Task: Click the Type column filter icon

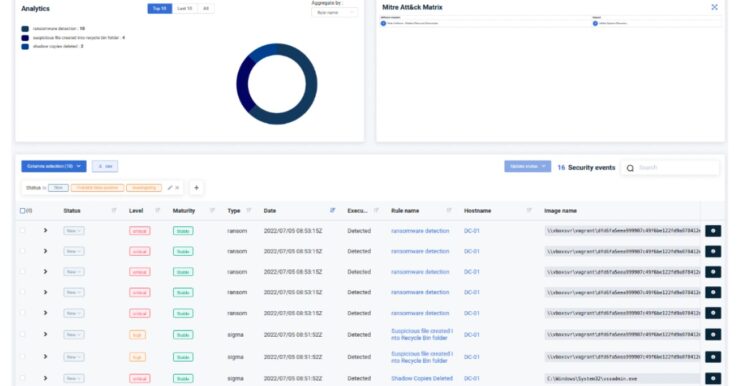Action: pos(249,210)
